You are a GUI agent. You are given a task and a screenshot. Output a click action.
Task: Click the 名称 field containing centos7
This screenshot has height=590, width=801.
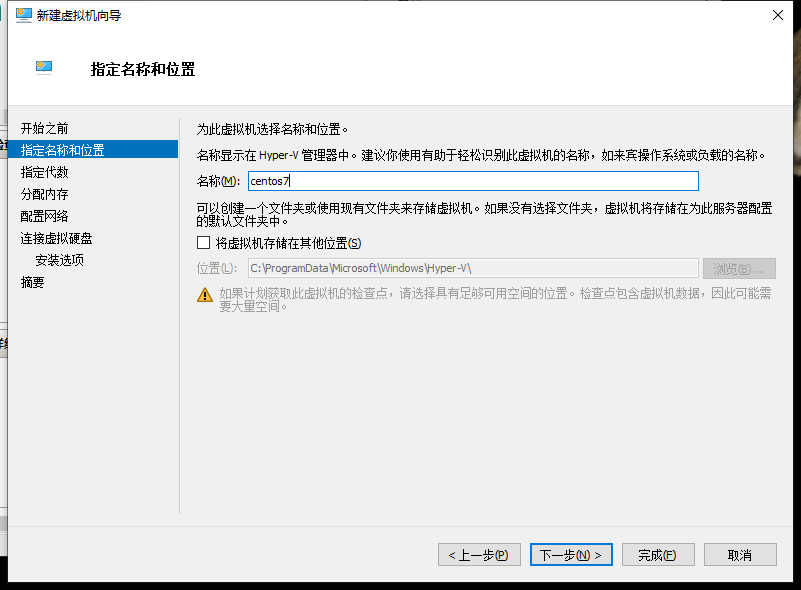click(473, 181)
